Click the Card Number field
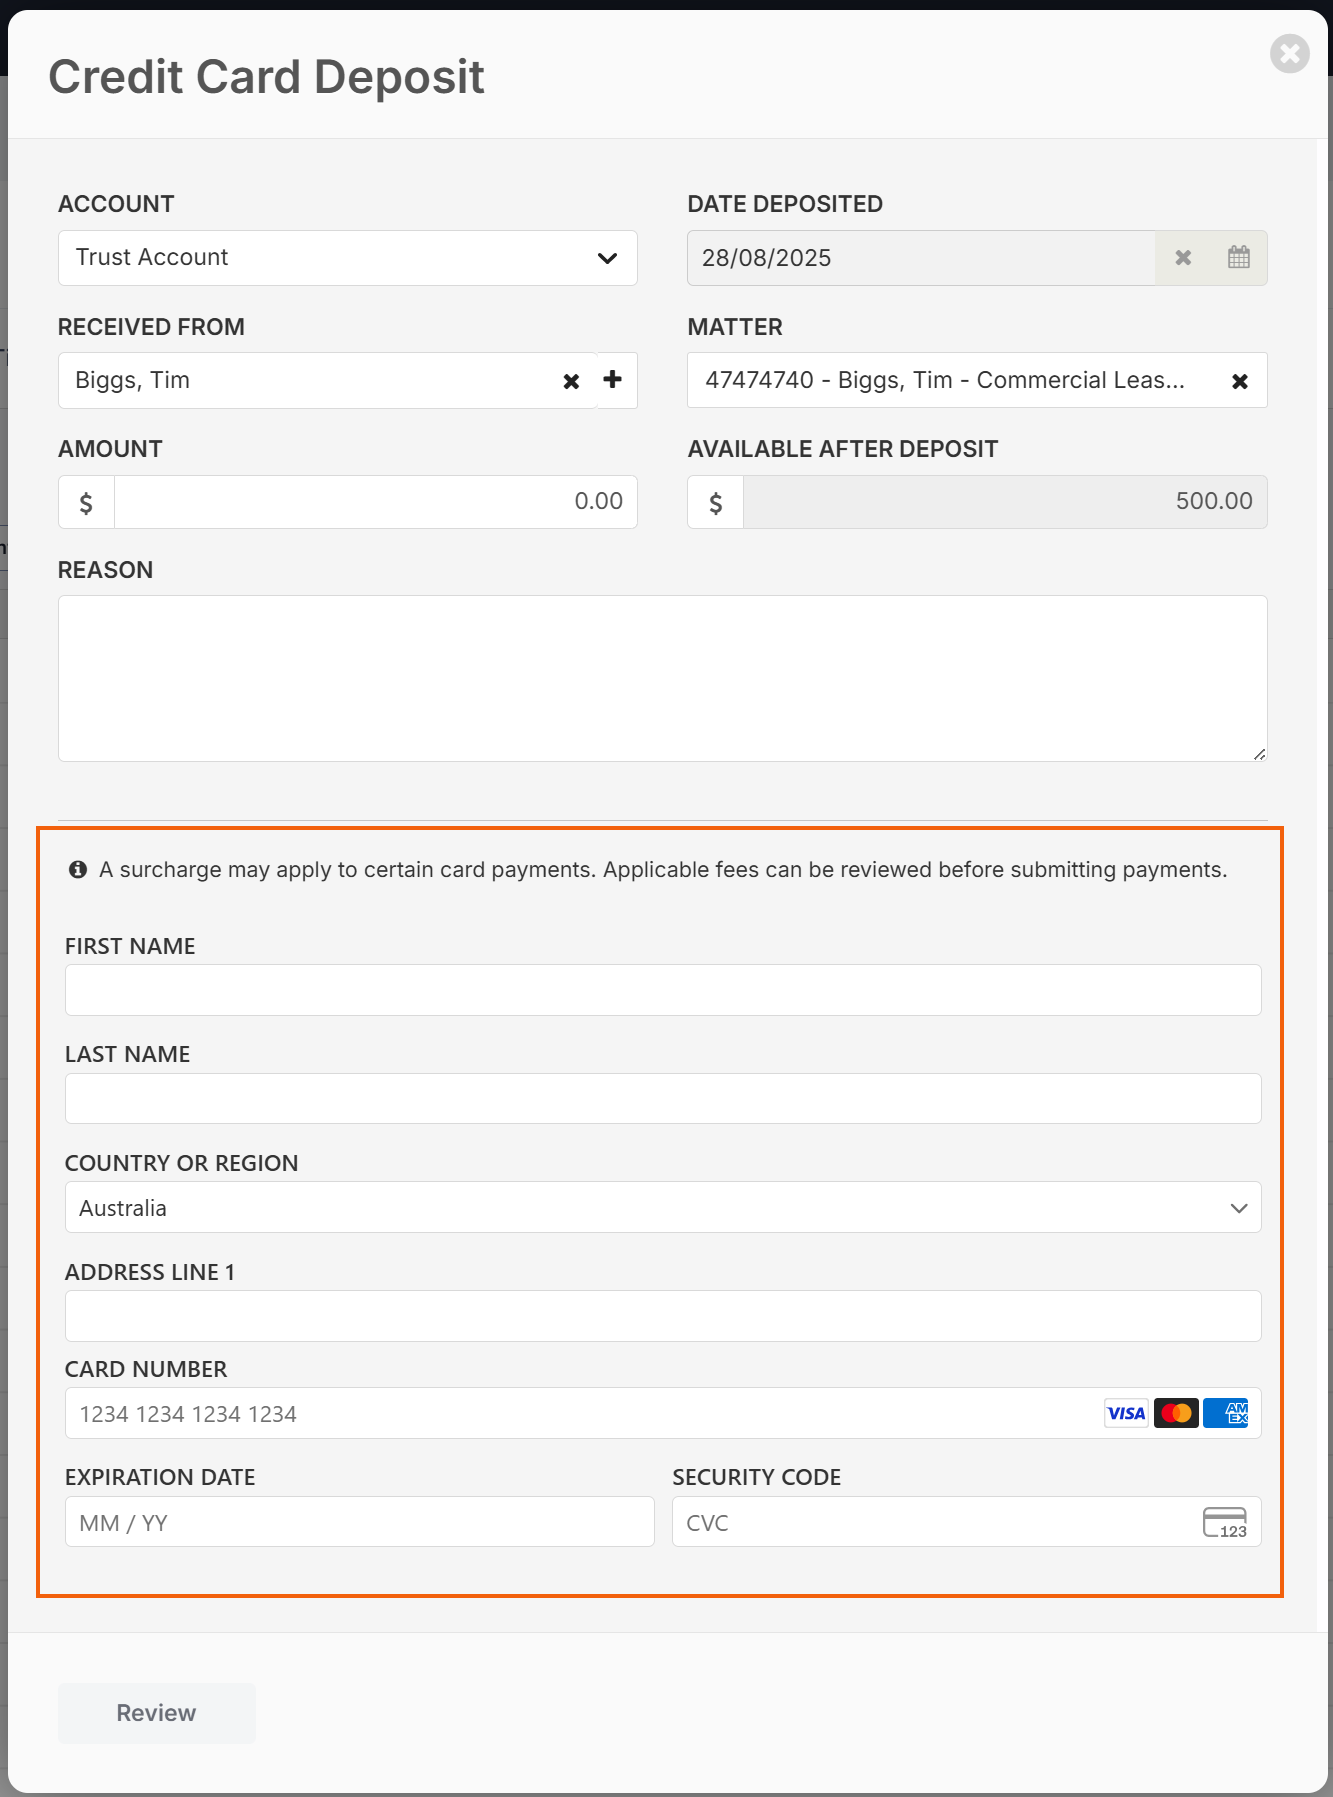 click(x=580, y=1413)
